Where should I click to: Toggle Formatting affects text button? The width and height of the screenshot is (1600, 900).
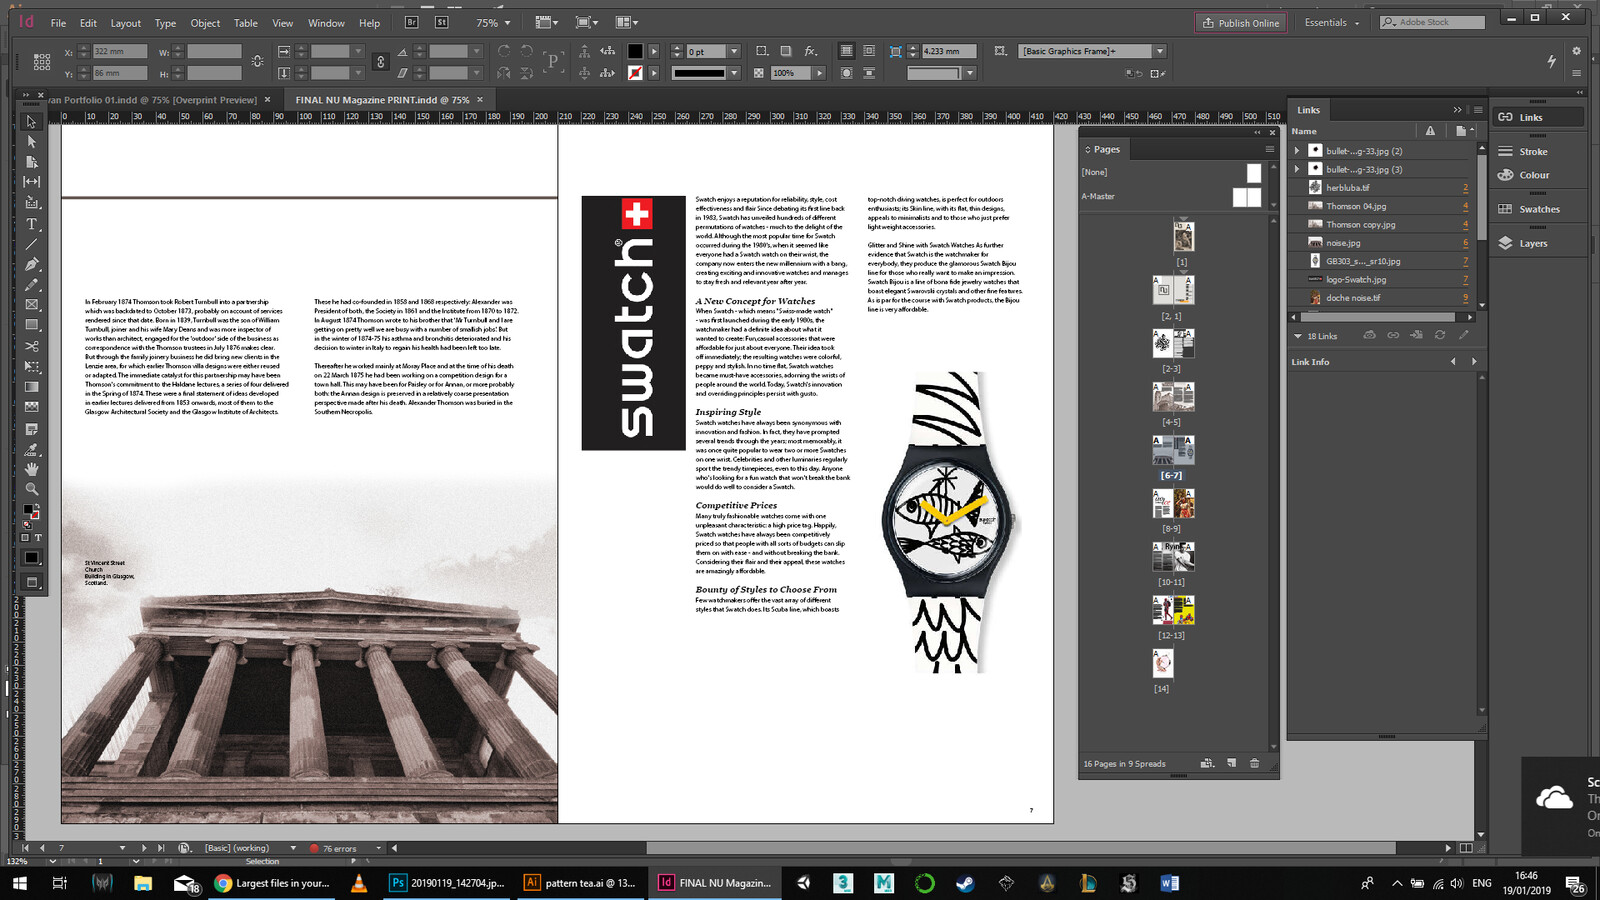coord(38,538)
